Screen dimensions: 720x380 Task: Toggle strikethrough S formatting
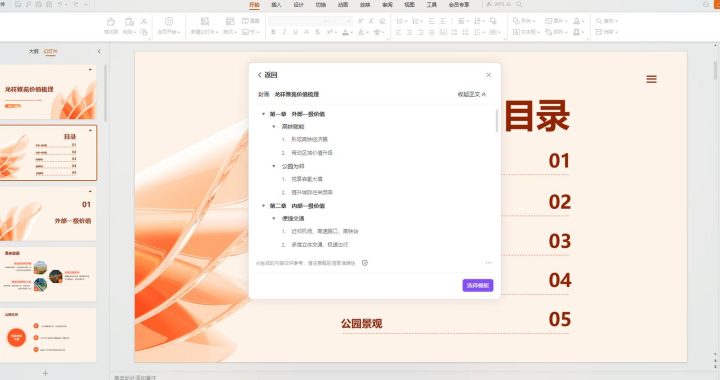(x=317, y=32)
